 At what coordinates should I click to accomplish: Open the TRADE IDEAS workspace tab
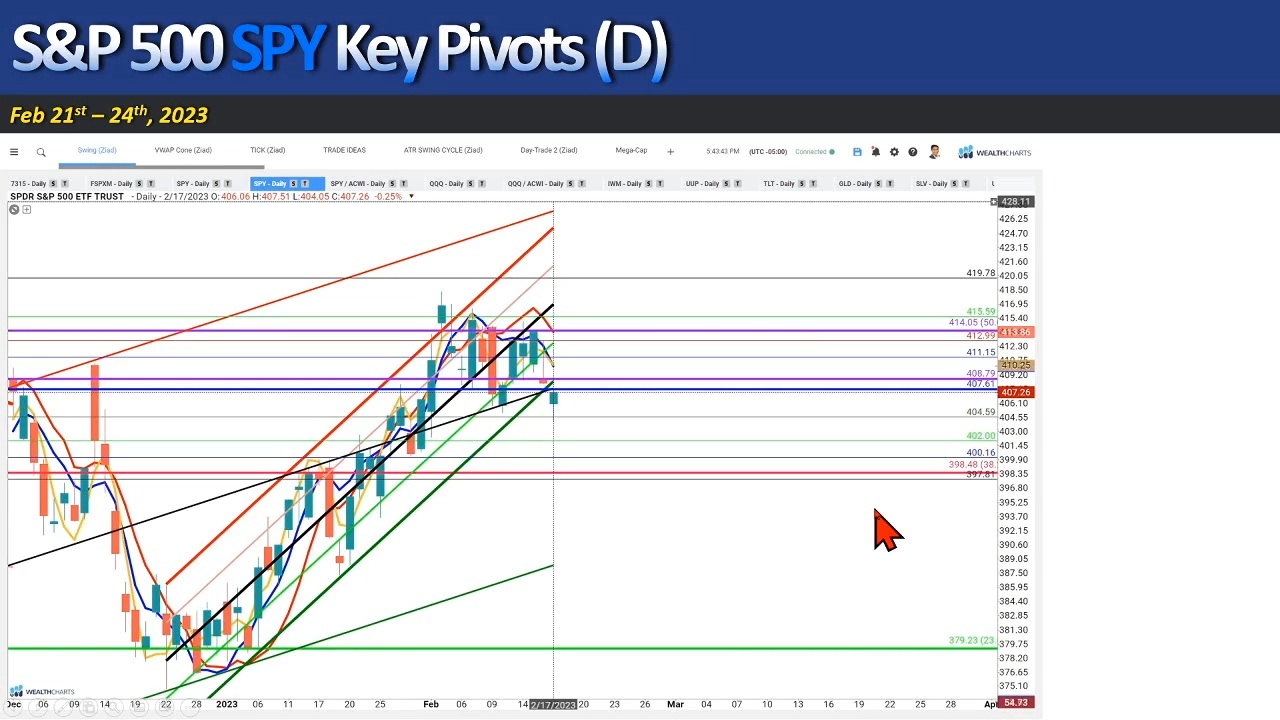pyautogui.click(x=344, y=150)
